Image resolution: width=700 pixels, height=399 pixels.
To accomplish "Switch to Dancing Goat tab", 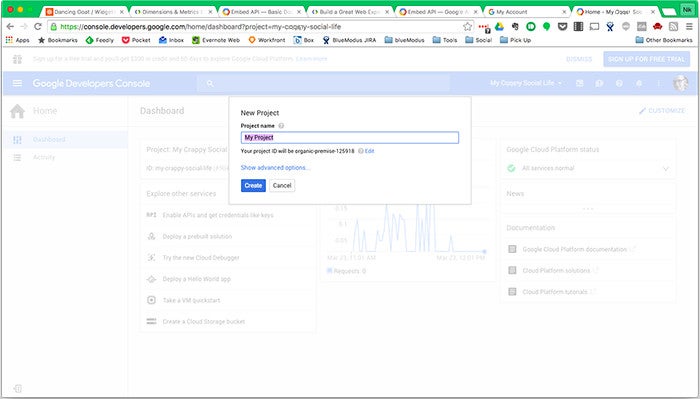I will pos(84,12).
